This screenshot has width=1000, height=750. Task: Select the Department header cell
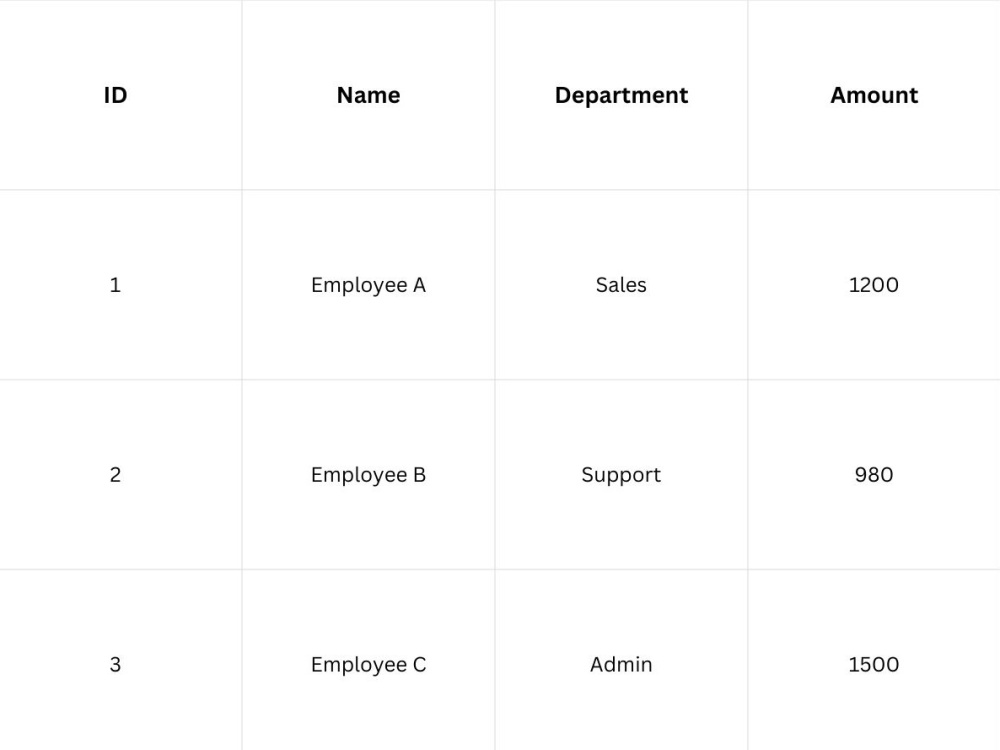pyautogui.click(x=621, y=95)
